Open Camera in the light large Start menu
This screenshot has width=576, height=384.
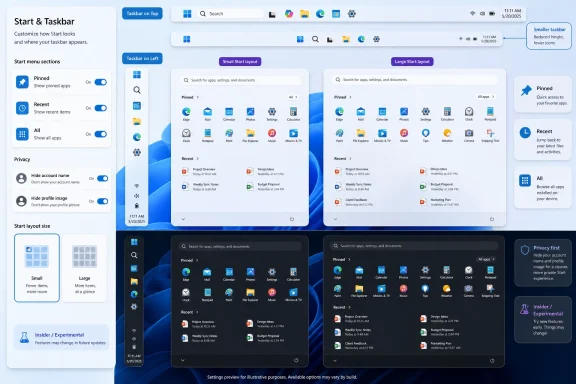click(x=469, y=135)
